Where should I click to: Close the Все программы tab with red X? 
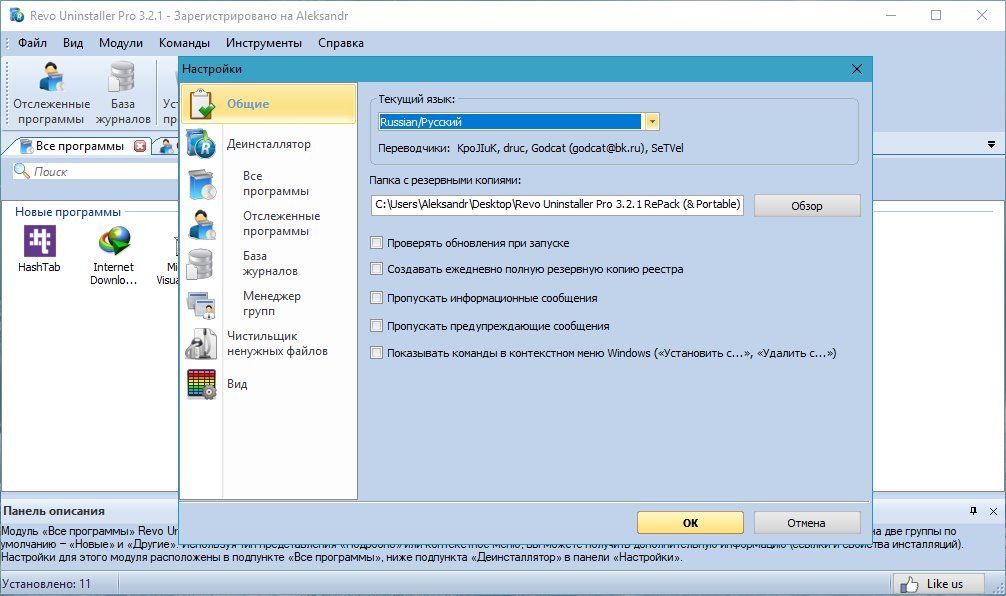pos(140,146)
